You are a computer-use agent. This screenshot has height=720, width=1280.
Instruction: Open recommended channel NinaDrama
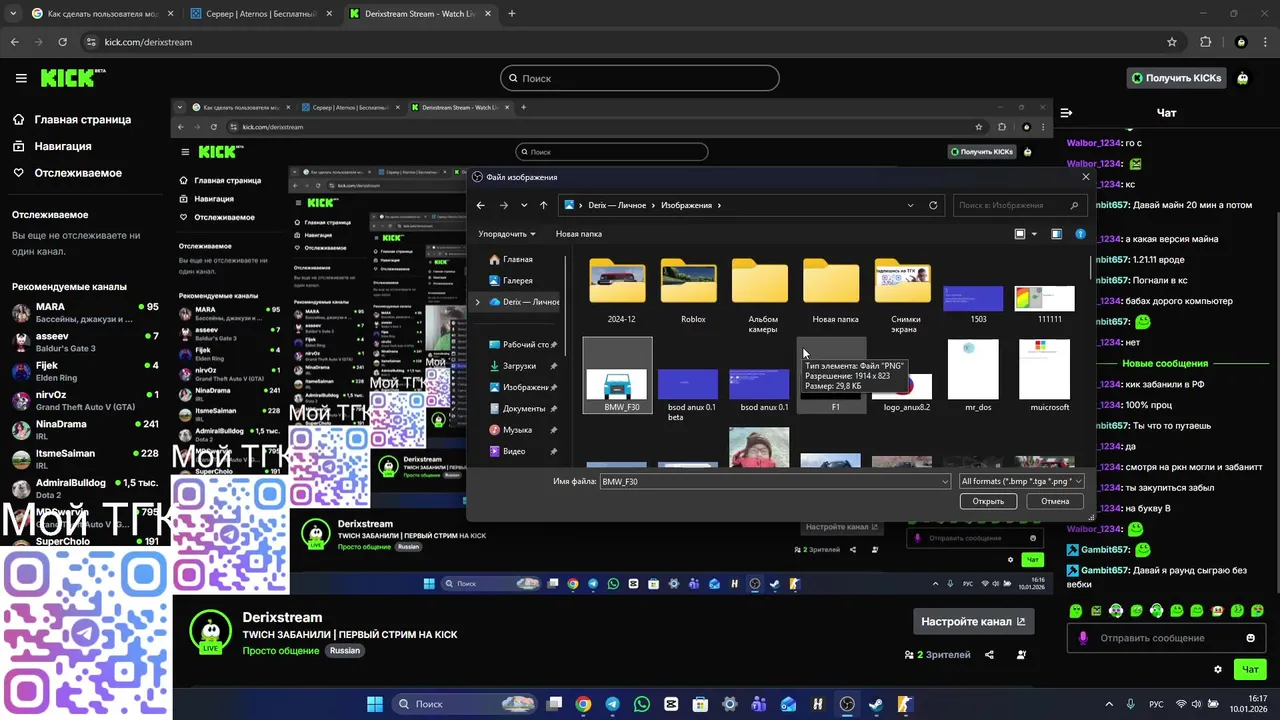(85, 429)
